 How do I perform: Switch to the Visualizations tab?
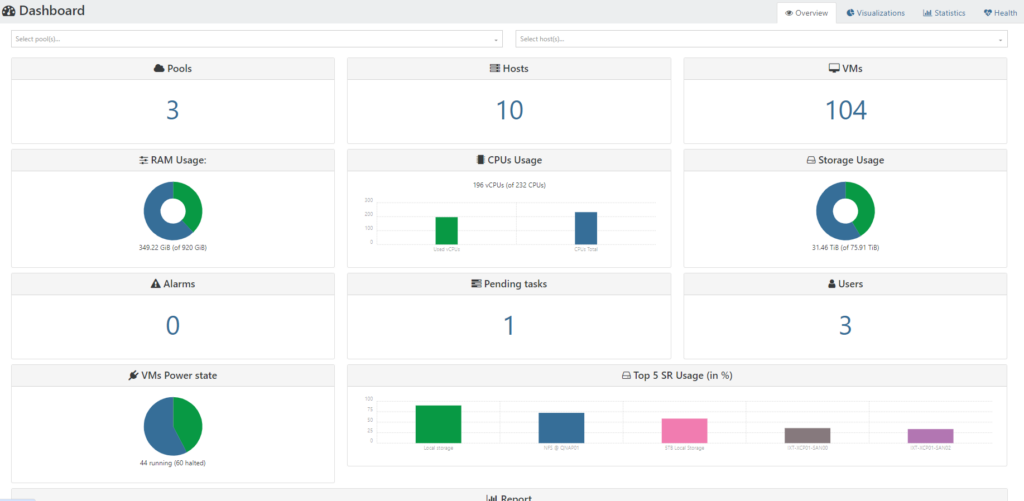pos(875,13)
